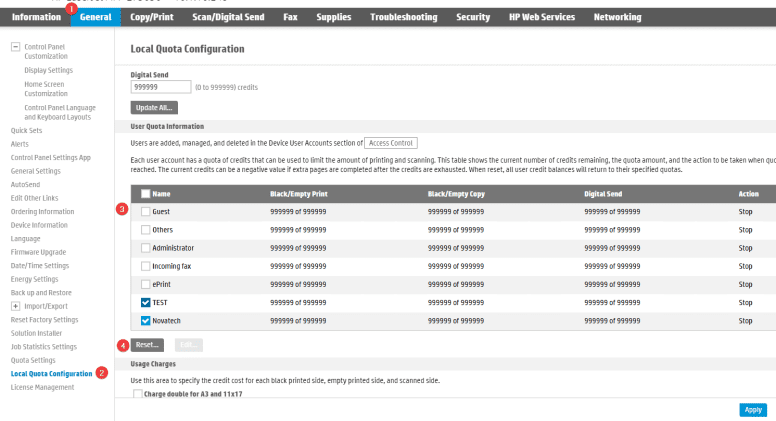Check the Guest user checkbox
Image resolution: width=776 pixels, height=421 pixels.
coord(146,211)
